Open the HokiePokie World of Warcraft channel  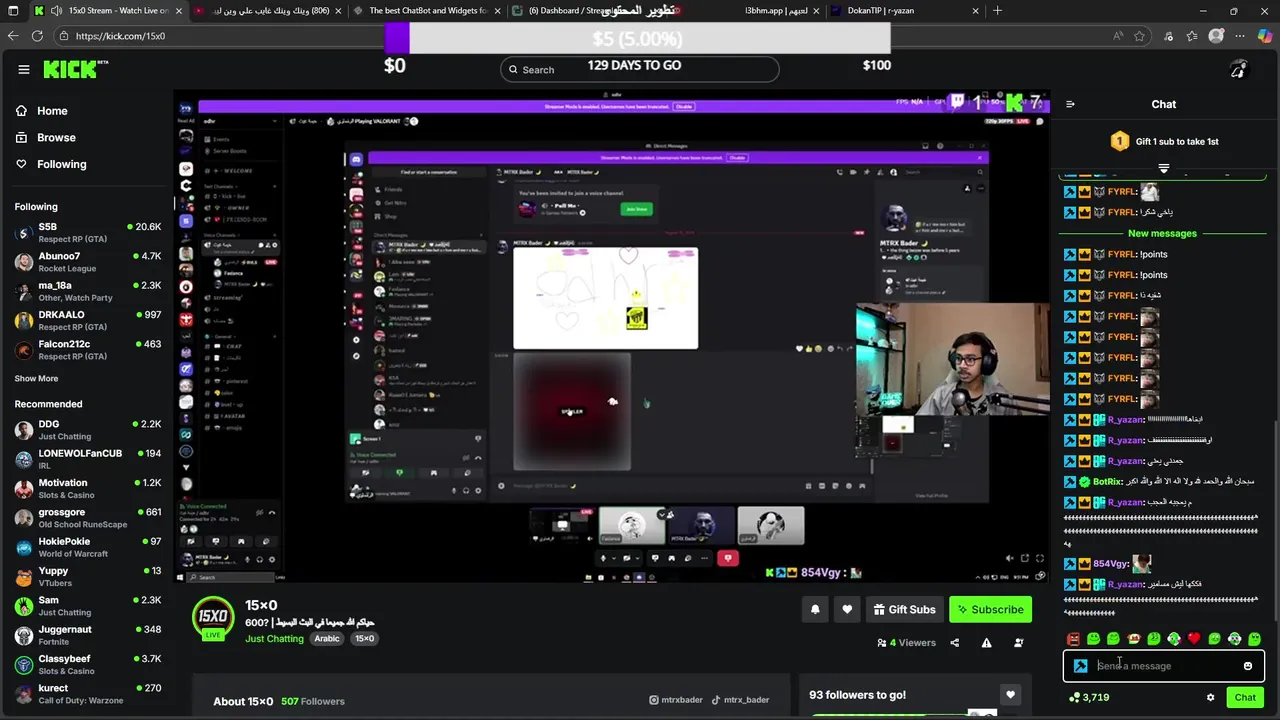88,547
